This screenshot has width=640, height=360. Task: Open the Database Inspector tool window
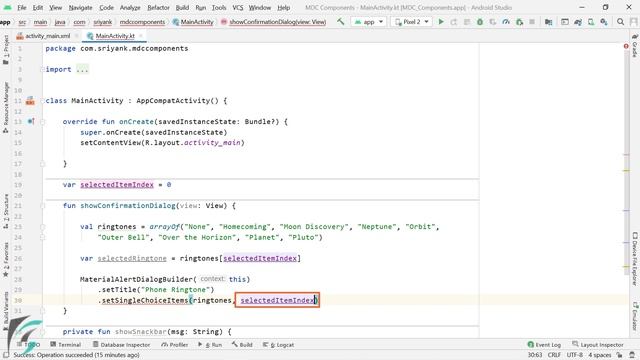121,345
